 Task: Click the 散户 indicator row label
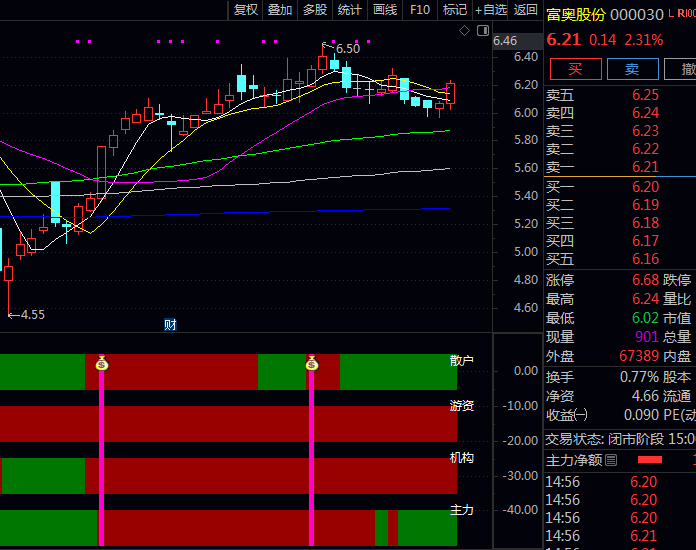coord(462,360)
